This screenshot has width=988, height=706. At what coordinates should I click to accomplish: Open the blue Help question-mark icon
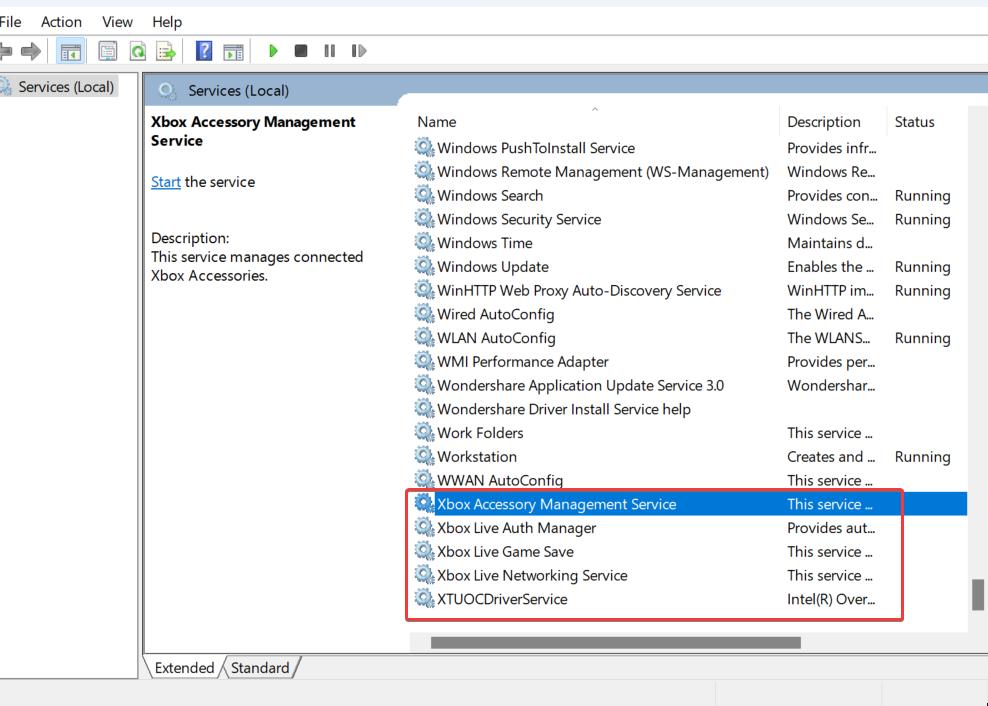click(x=204, y=51)
